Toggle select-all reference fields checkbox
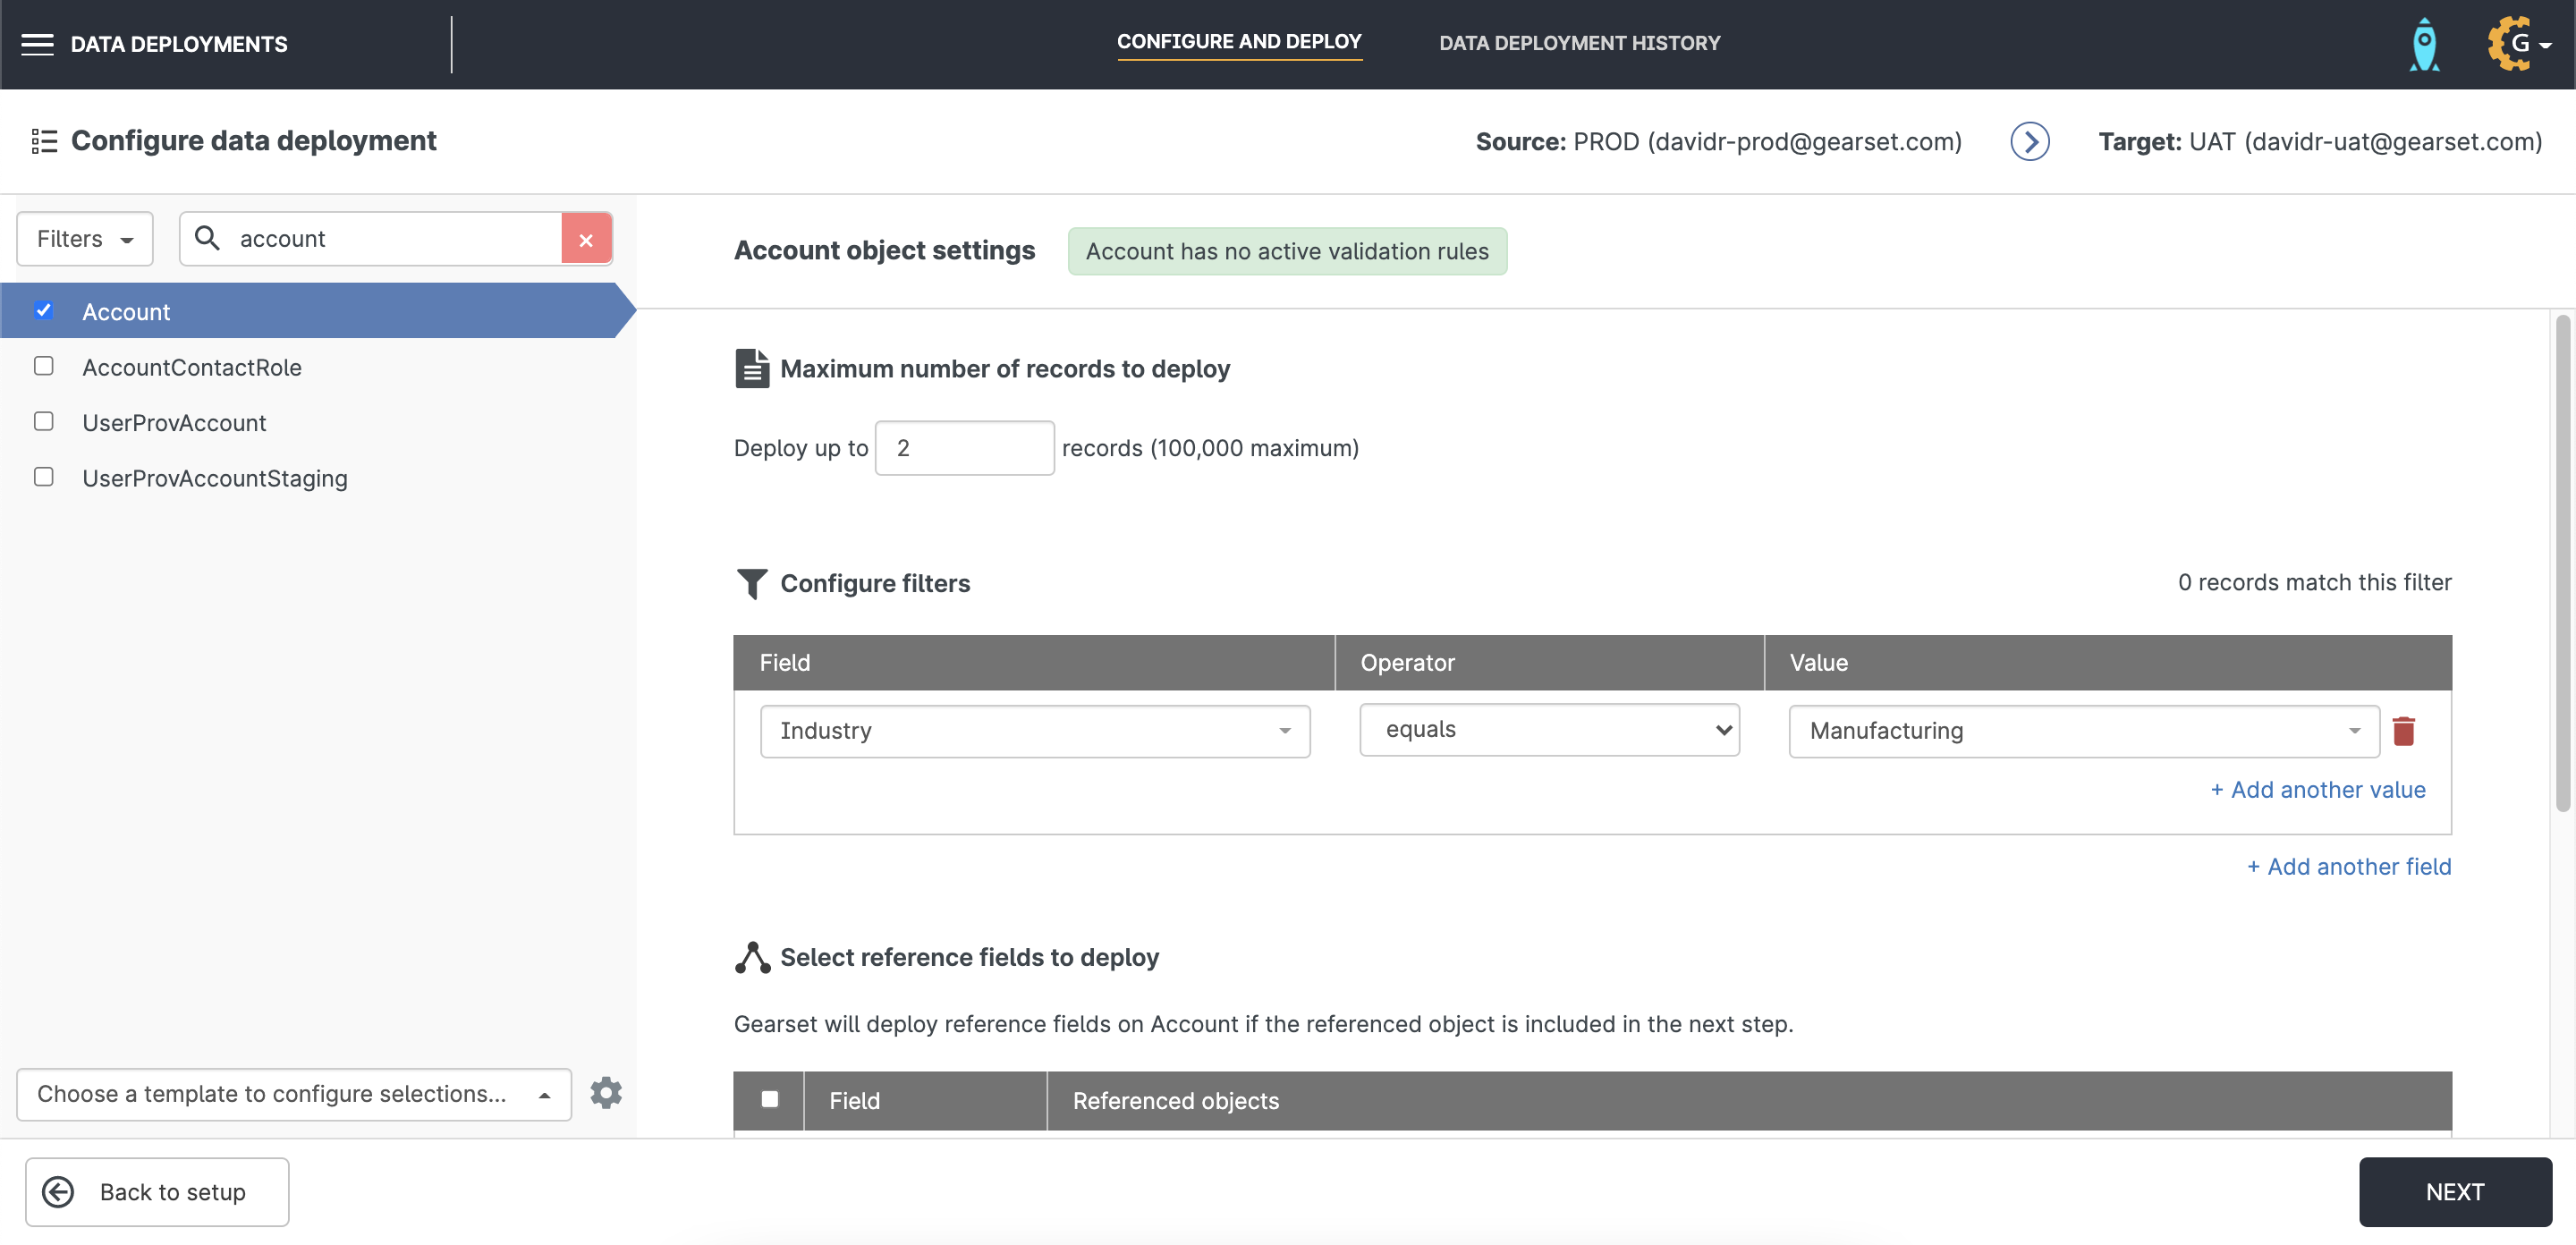Image resolution: width=2576 pixels, height=1245 pixels. pos(770,1099)
